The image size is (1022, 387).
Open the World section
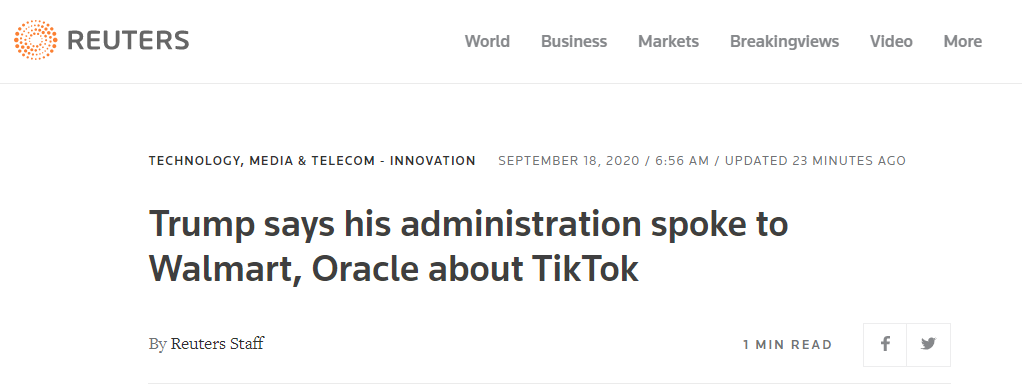click(487, 42)
